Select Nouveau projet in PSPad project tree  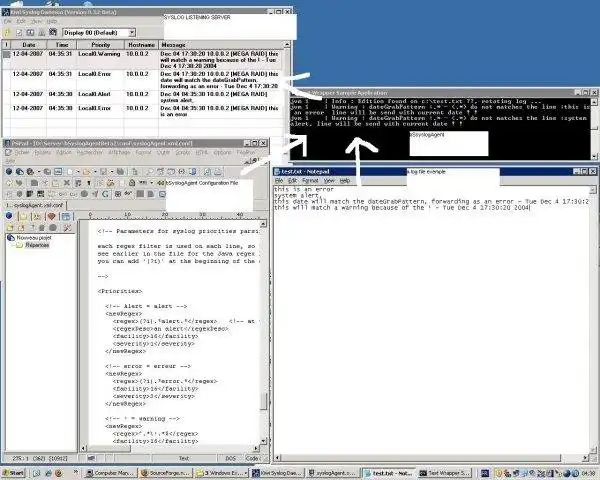coord(34,238)
